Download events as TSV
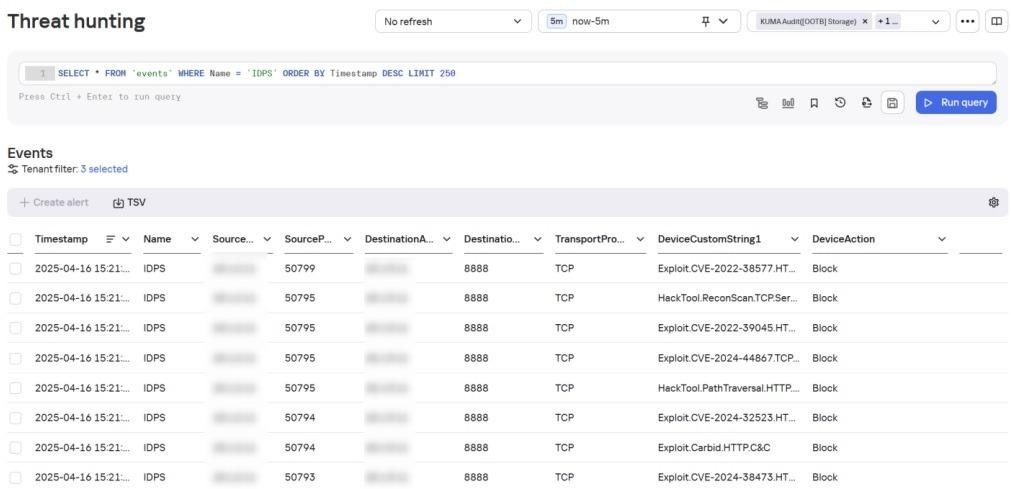This screenshot has width=1011, height=489. [x=129, y=203]
